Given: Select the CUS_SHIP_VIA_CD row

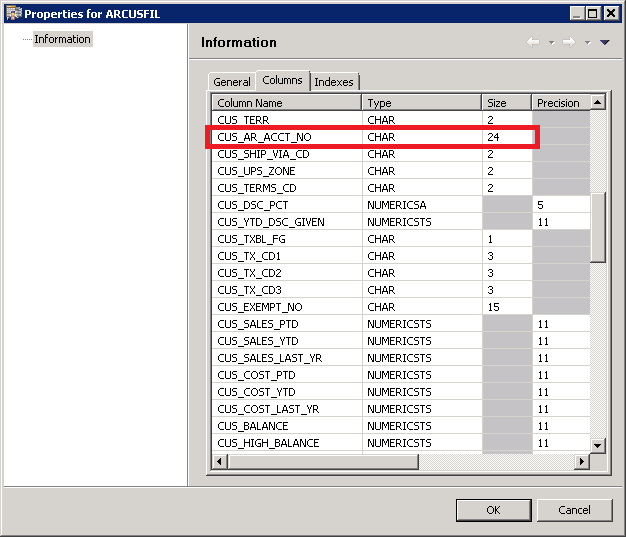Looking at the screenshot, I should click(401, 154).
